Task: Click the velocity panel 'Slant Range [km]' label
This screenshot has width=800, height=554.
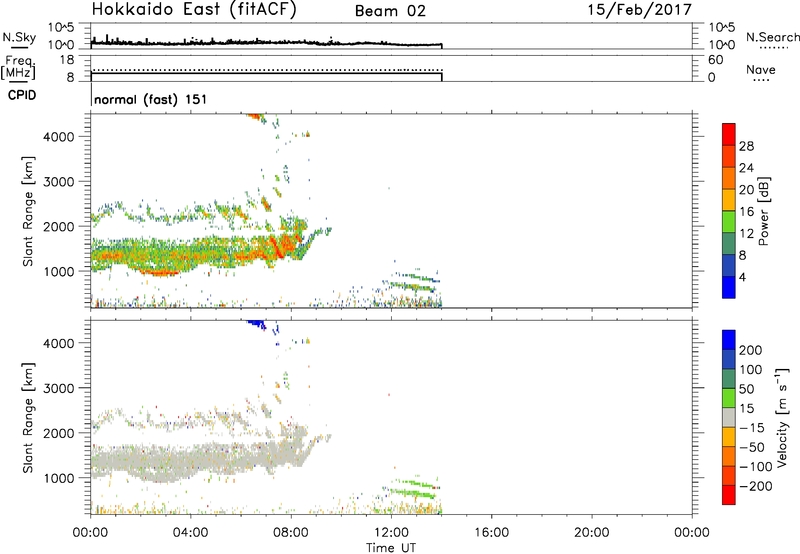Action: click(28, 418)
